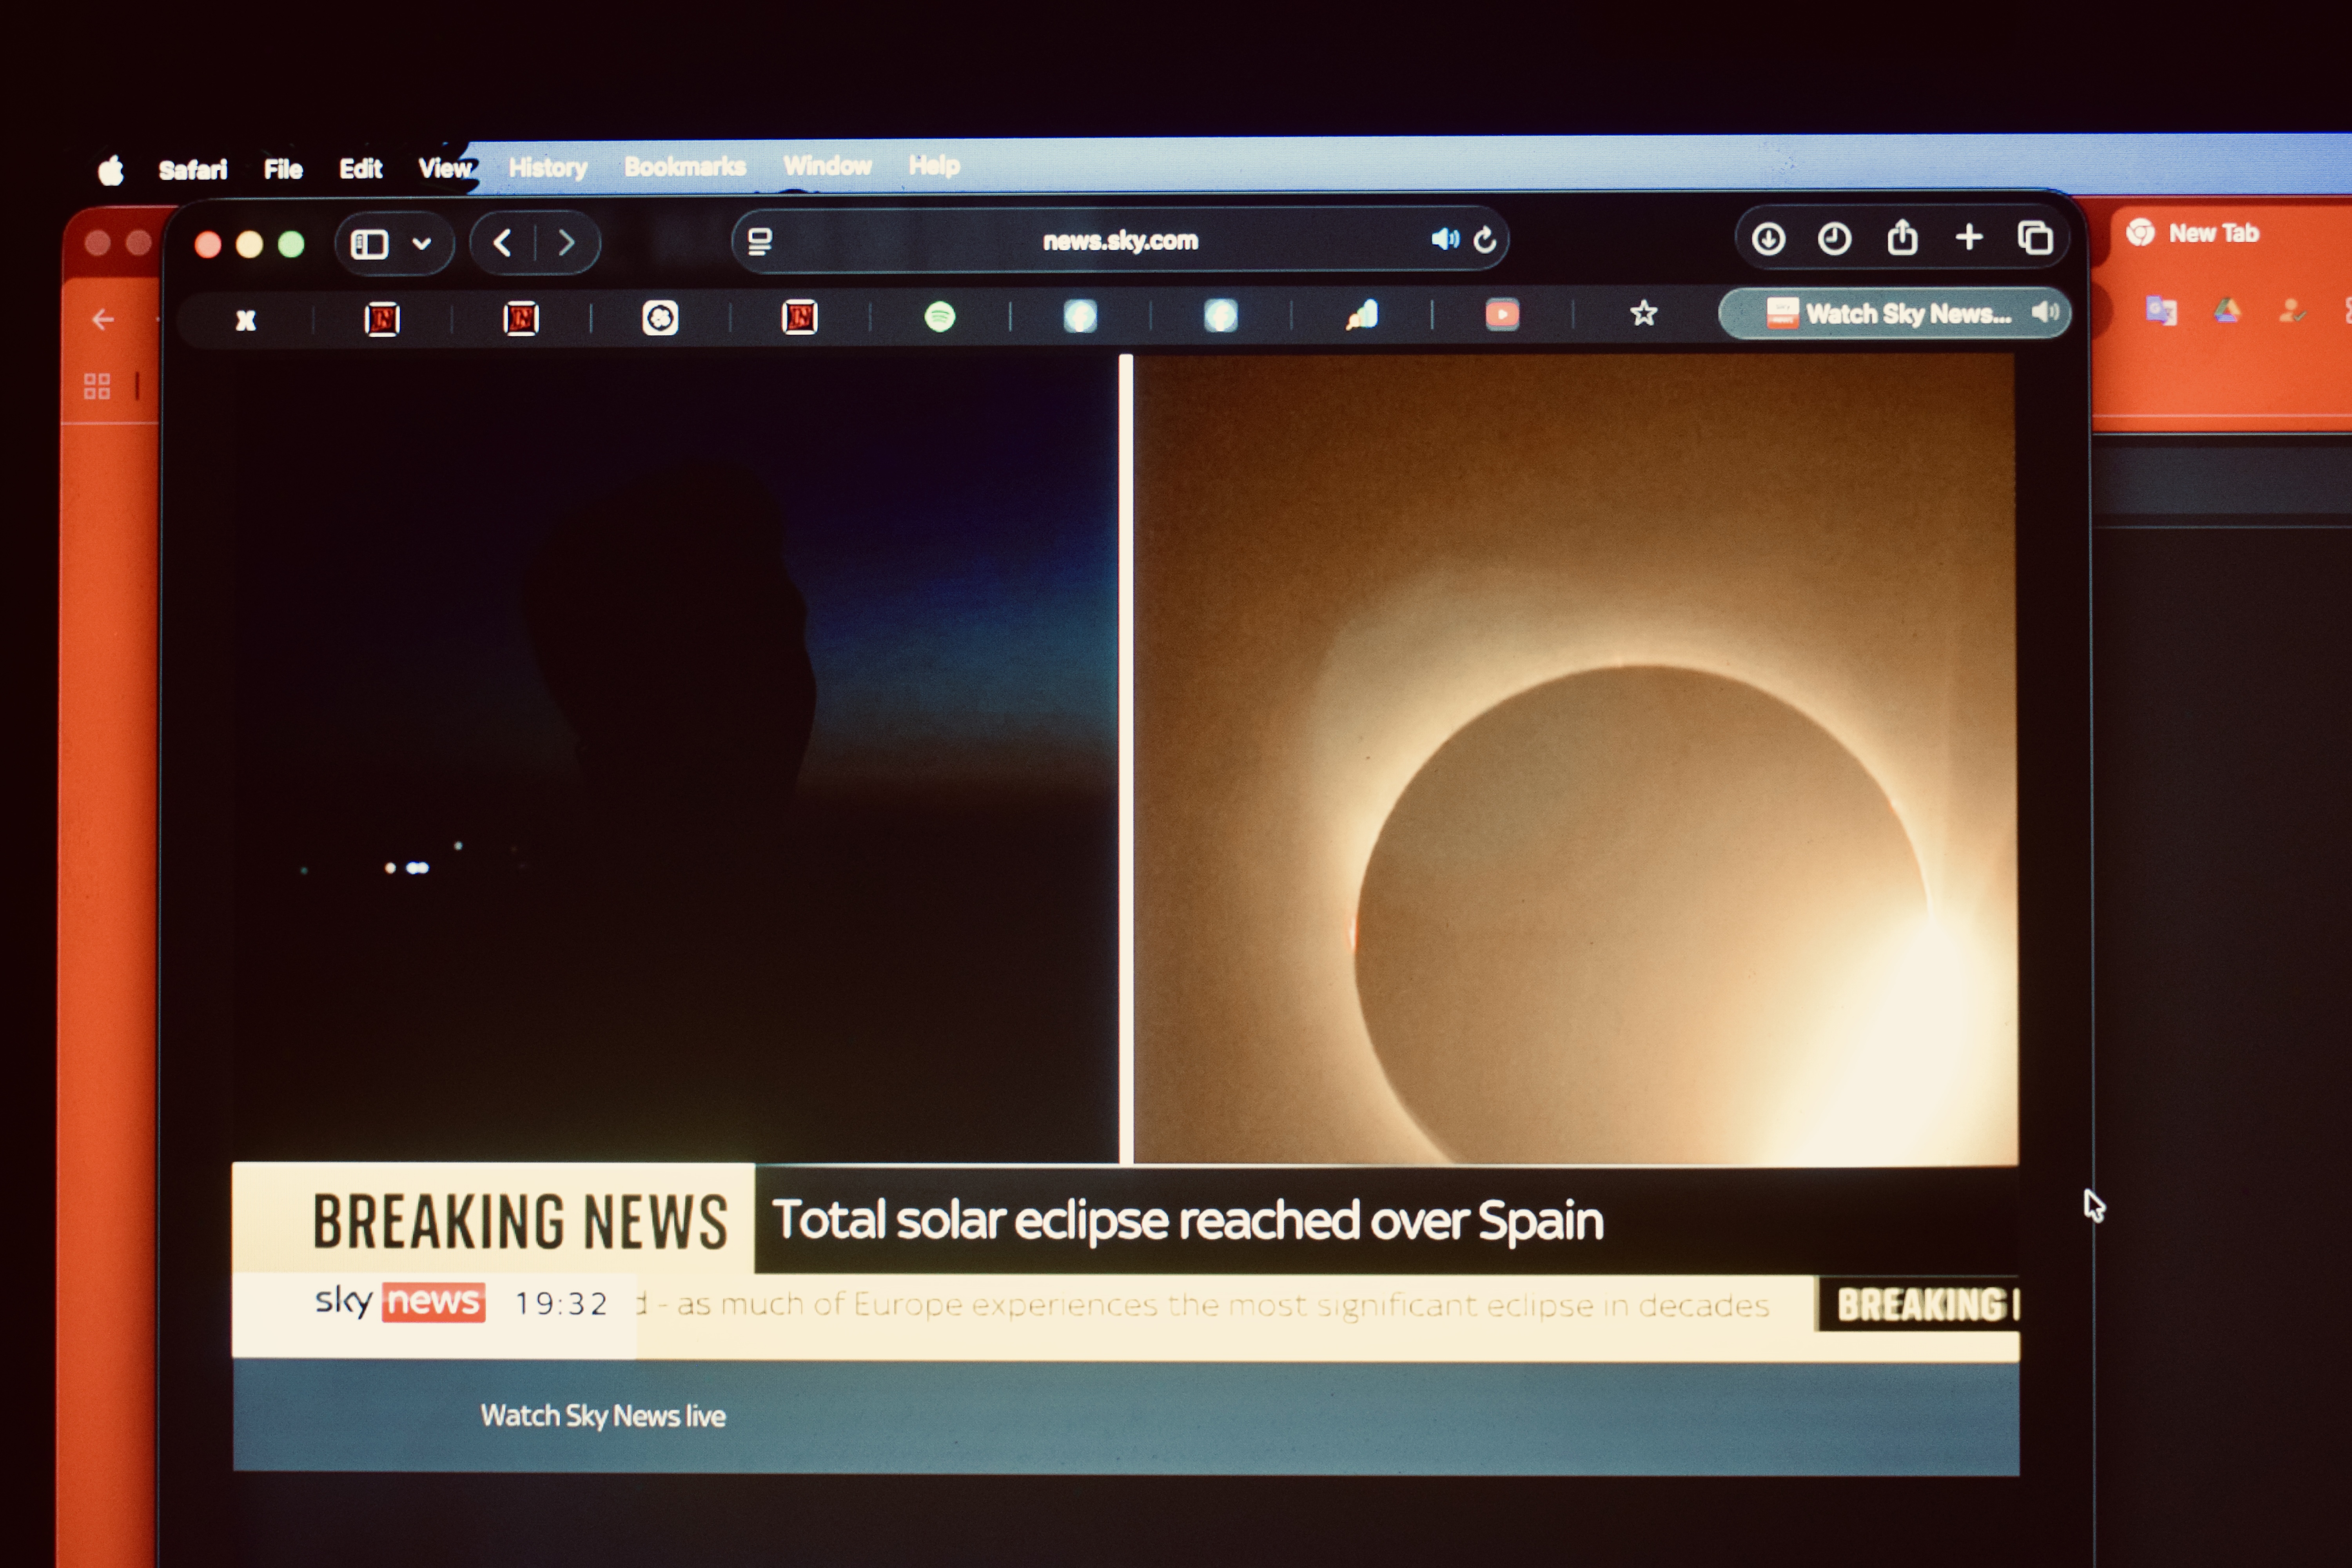Open the person icon bookmark in Chrome
Screen dimensions: 2352x1568
point(2292,311)
